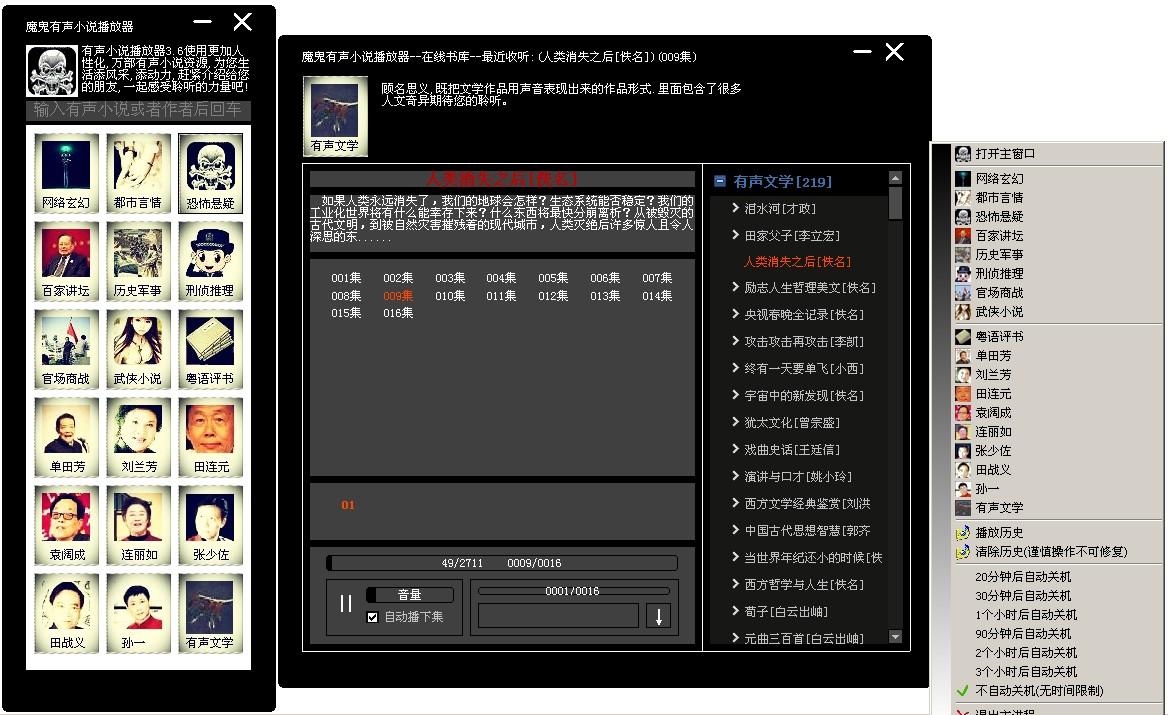Screen dimensions: 1168x715
Task: Open the 粤语评书 category thumbnail
Action: click(210, 349)
